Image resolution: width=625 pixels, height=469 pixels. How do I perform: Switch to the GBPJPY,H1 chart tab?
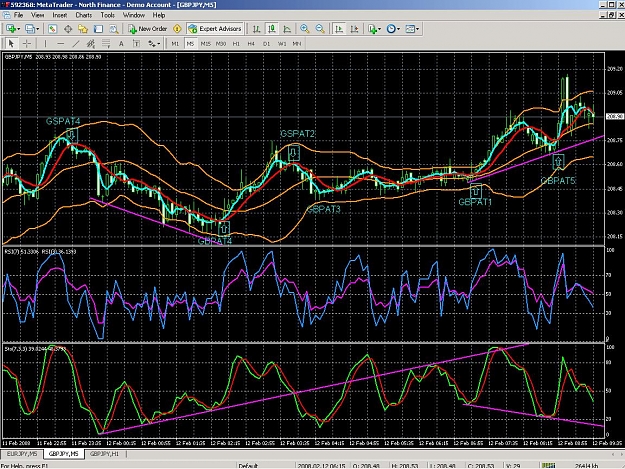tap(104, 454)
